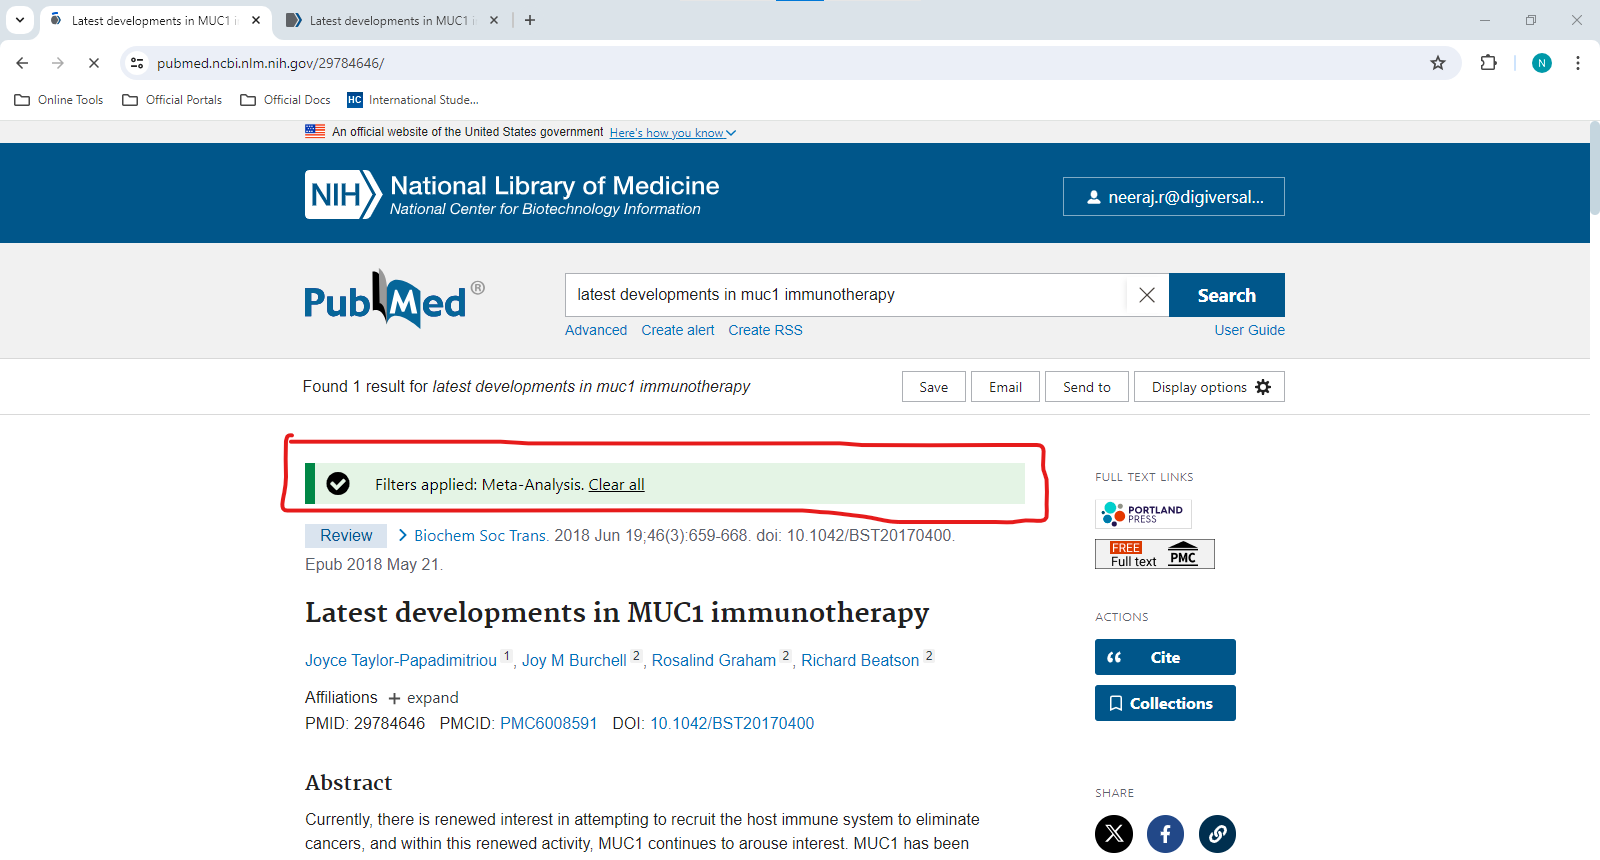Click the PMID: 29784646 text
1600x860 pixels.
(365, 724)
